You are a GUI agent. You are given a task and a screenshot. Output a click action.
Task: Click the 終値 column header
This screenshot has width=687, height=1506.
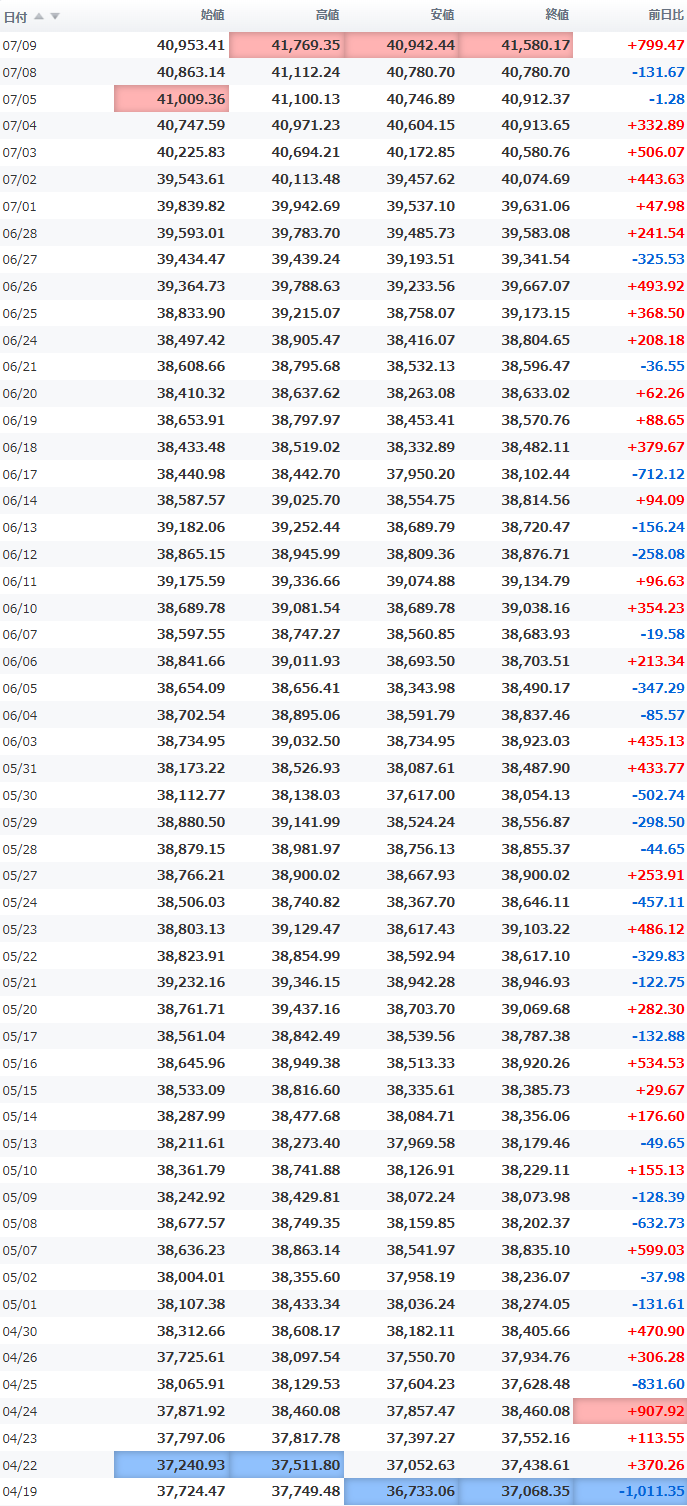pos(557,15)
